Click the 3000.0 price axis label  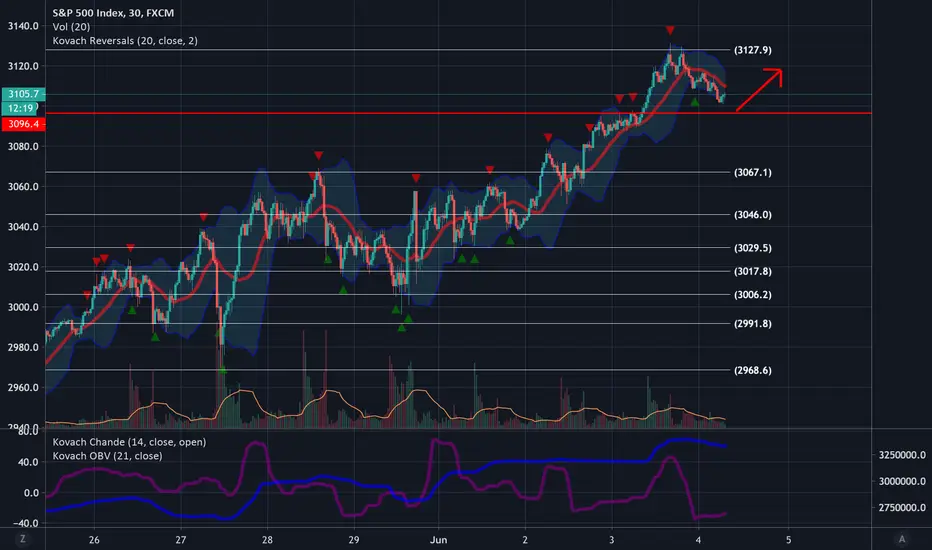[23, 307]
